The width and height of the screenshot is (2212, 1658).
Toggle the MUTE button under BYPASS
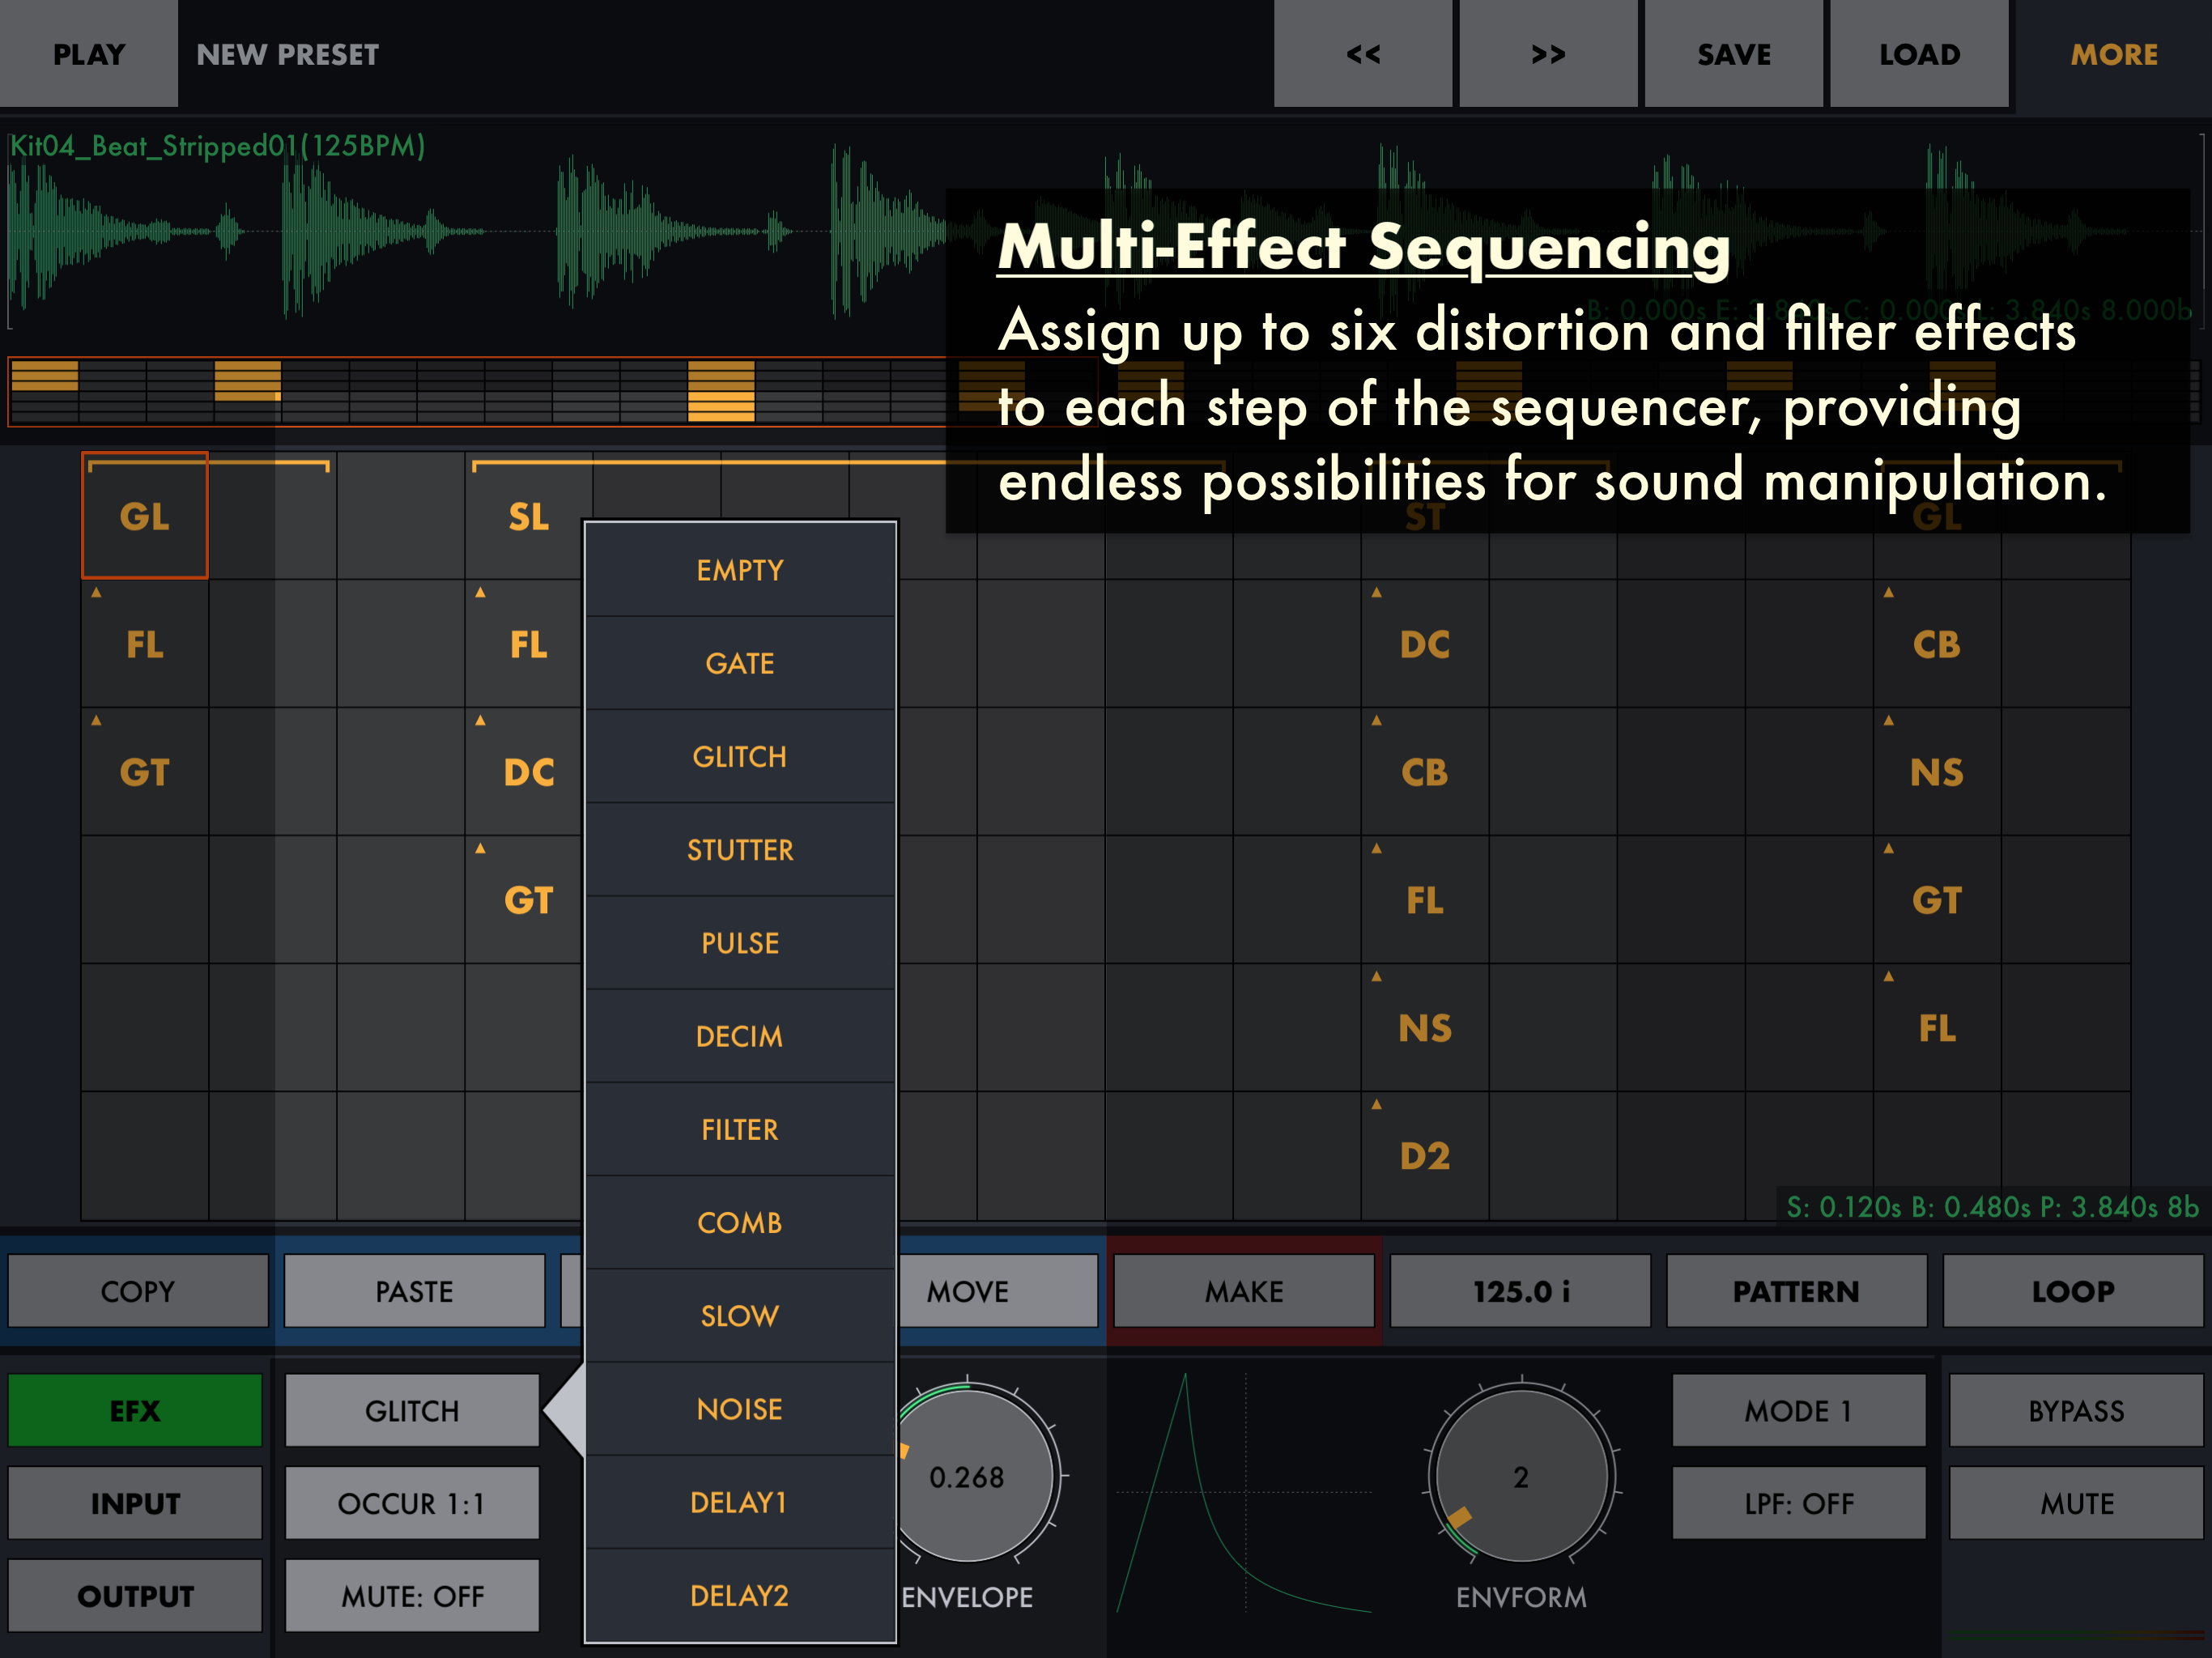click(2076, 1503)
